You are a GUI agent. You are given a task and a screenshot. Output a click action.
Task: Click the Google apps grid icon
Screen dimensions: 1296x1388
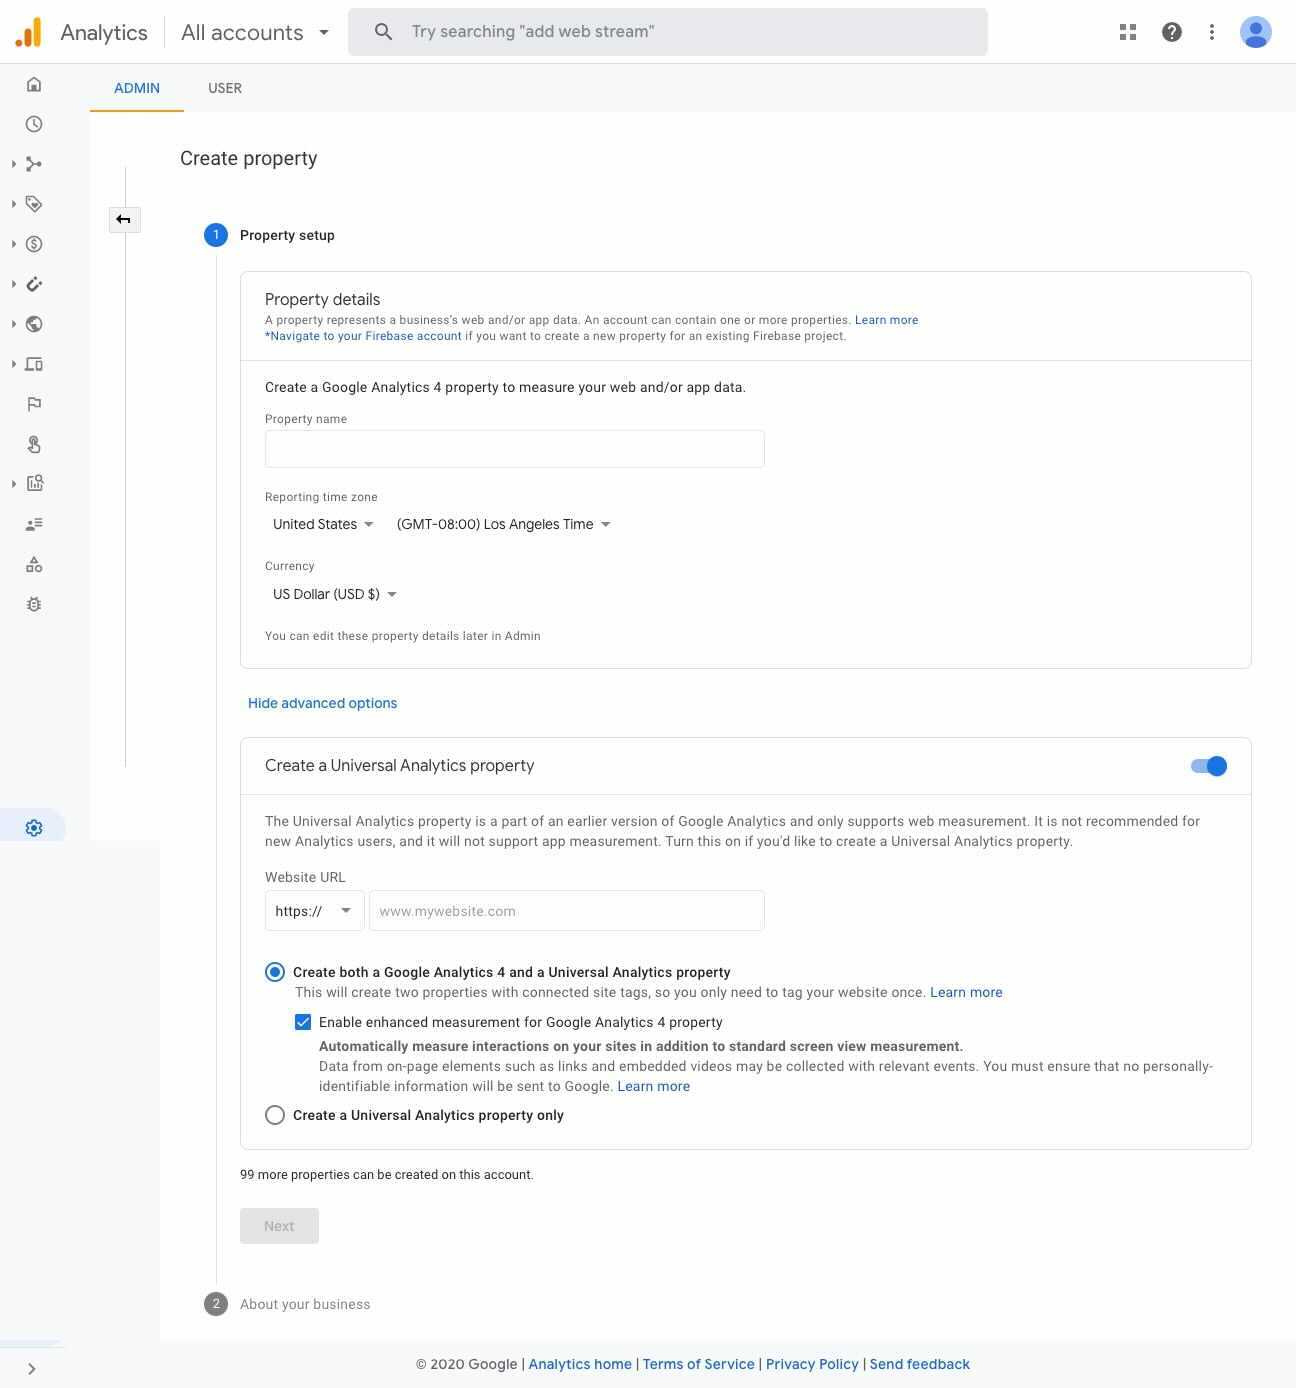[1128, 32]
